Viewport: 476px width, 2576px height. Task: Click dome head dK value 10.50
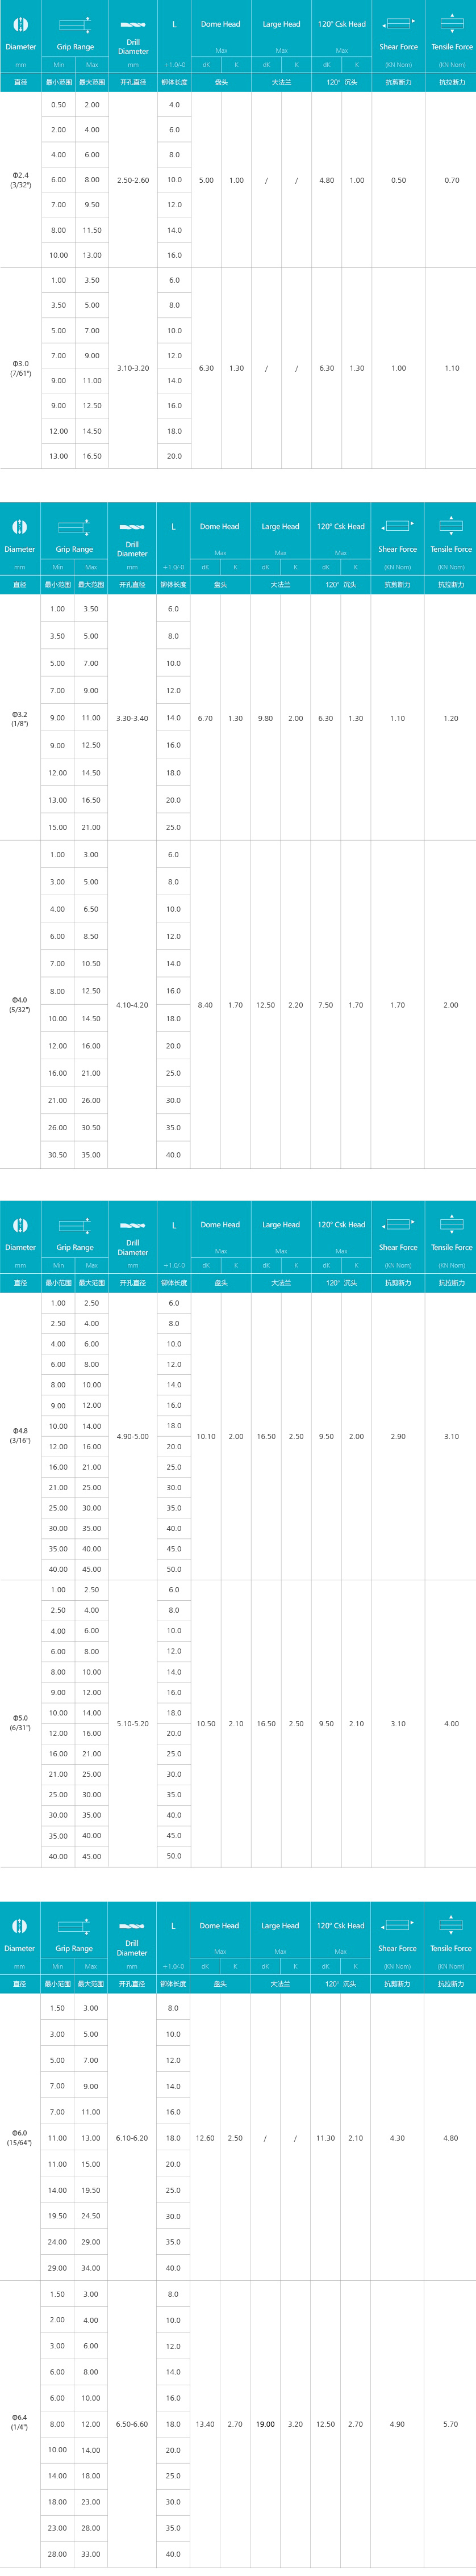206,1723
